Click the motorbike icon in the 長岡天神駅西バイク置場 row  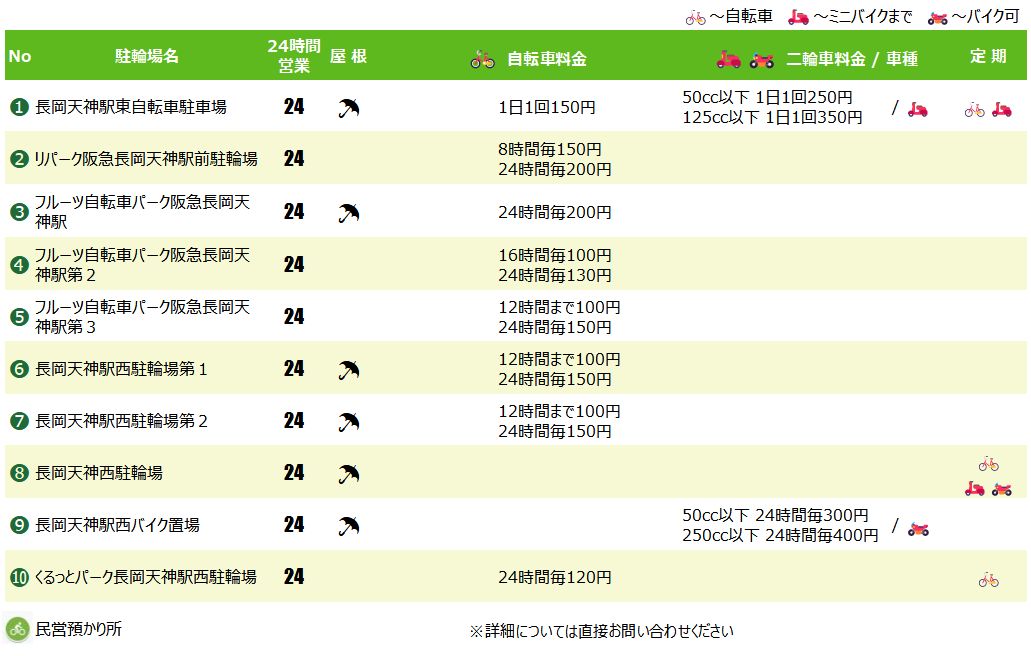[x=918, y=528]
